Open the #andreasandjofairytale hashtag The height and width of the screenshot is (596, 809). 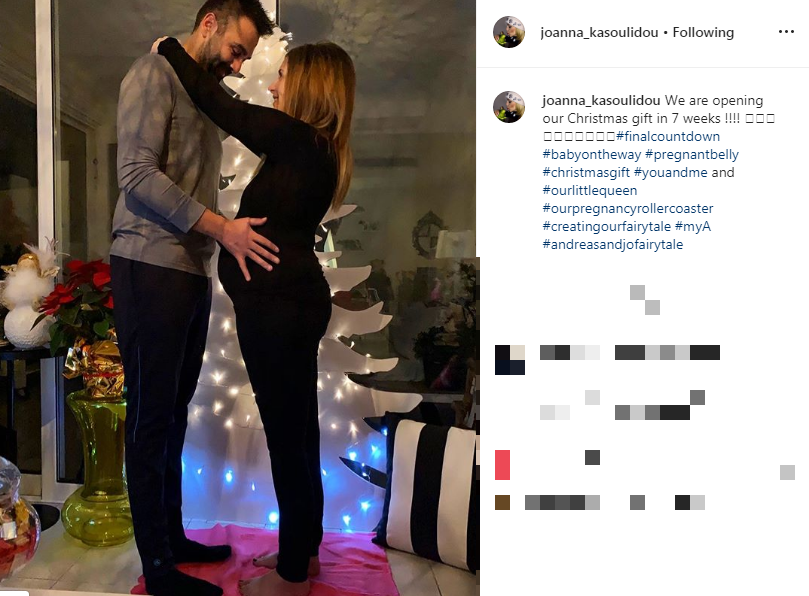tap(612, 244)
